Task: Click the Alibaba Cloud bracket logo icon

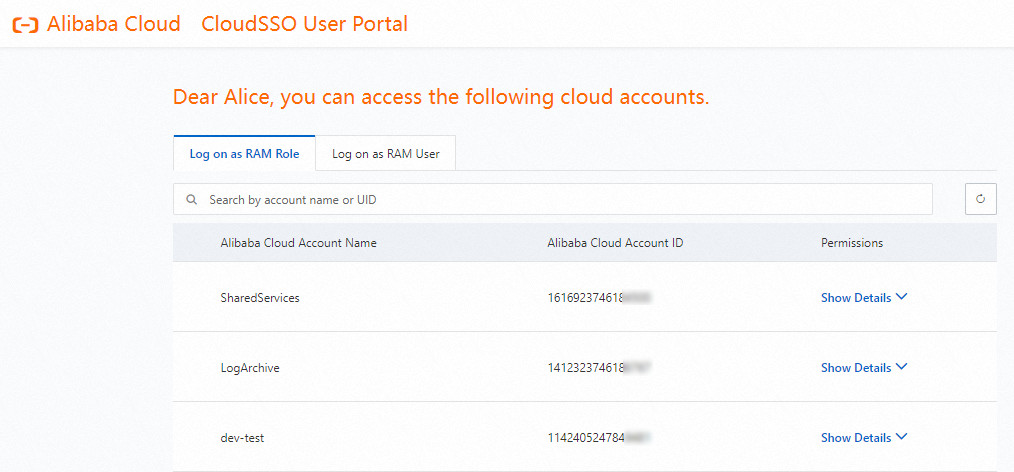Action: pyautogui.click(x=25, y=25)
